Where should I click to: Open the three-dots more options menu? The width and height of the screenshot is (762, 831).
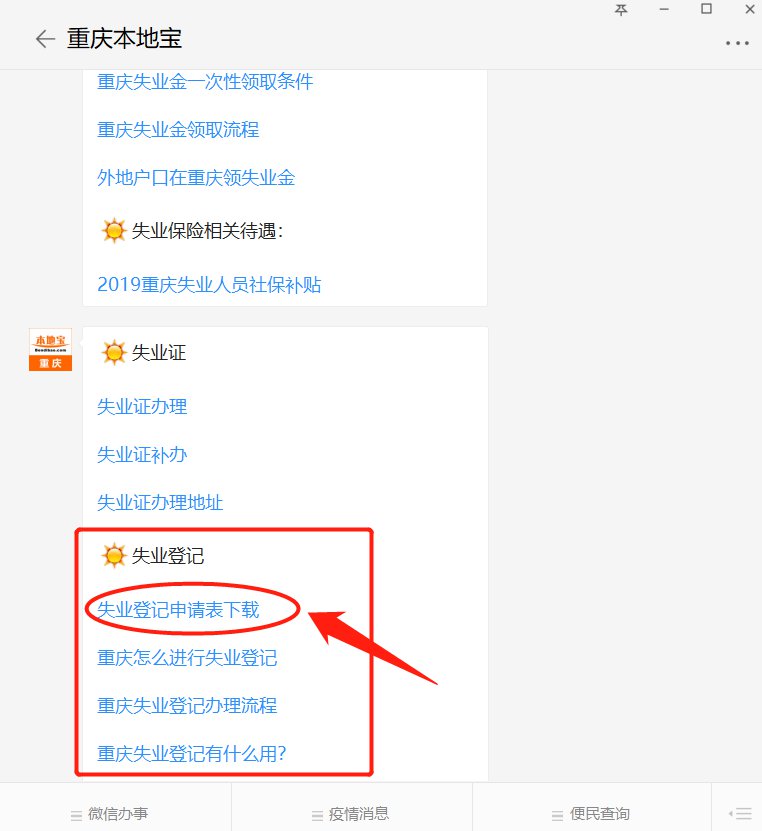point(737,43)
